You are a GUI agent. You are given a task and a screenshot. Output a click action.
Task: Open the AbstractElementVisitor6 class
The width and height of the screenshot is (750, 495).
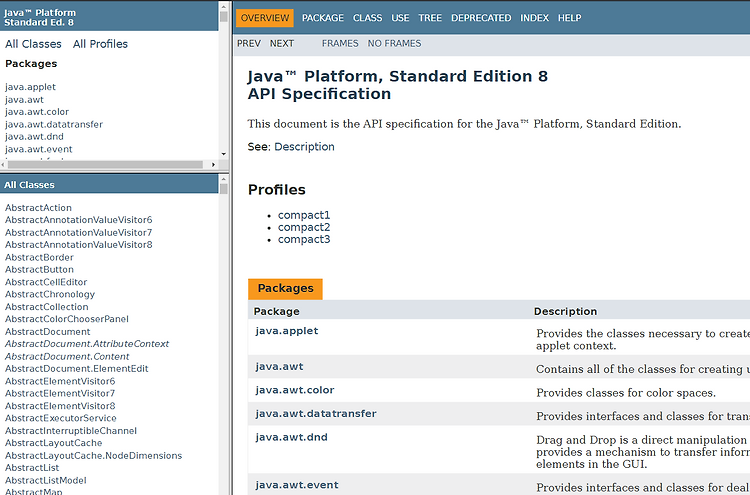[x=60, y=381]
